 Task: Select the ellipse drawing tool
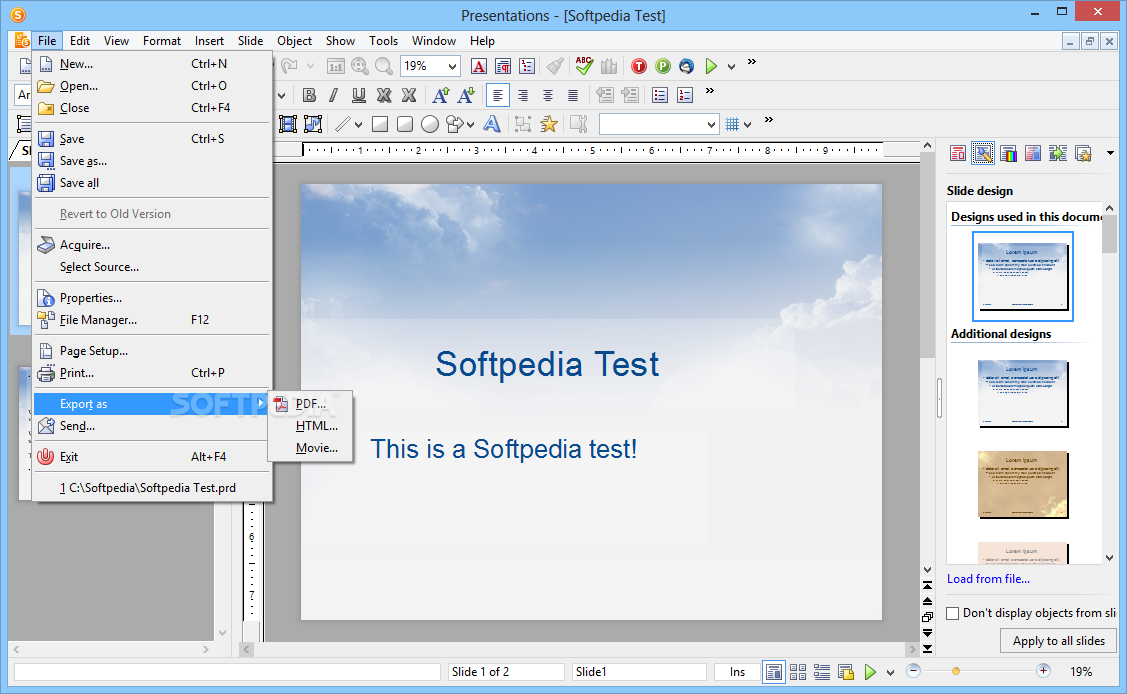coord(430,124)
